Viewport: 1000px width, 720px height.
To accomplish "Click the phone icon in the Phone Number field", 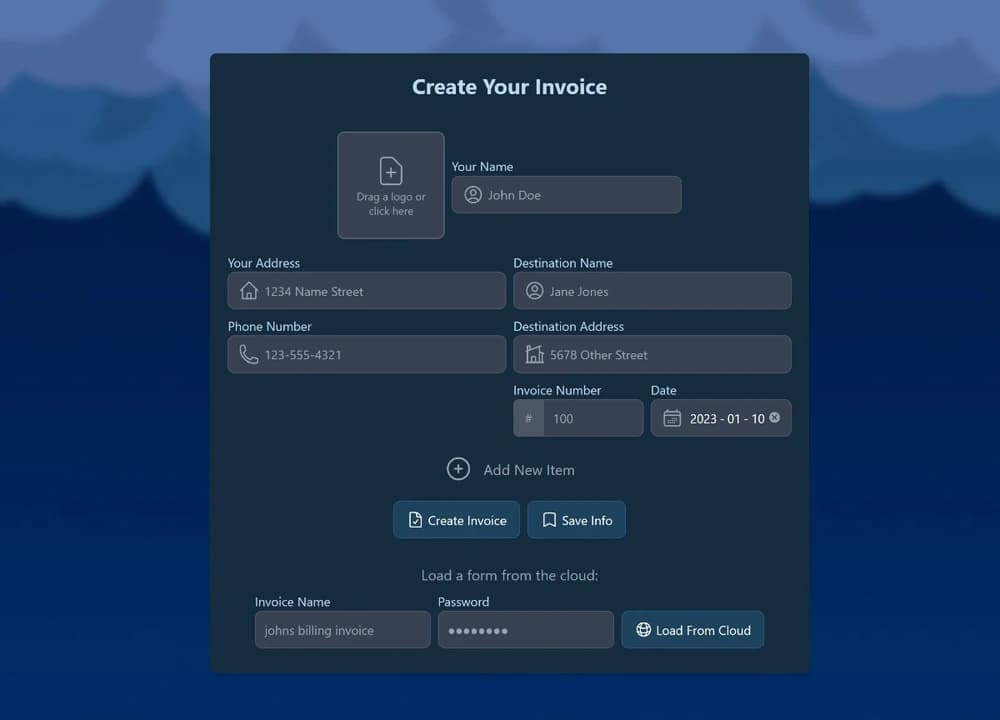I will click(248, 355).
